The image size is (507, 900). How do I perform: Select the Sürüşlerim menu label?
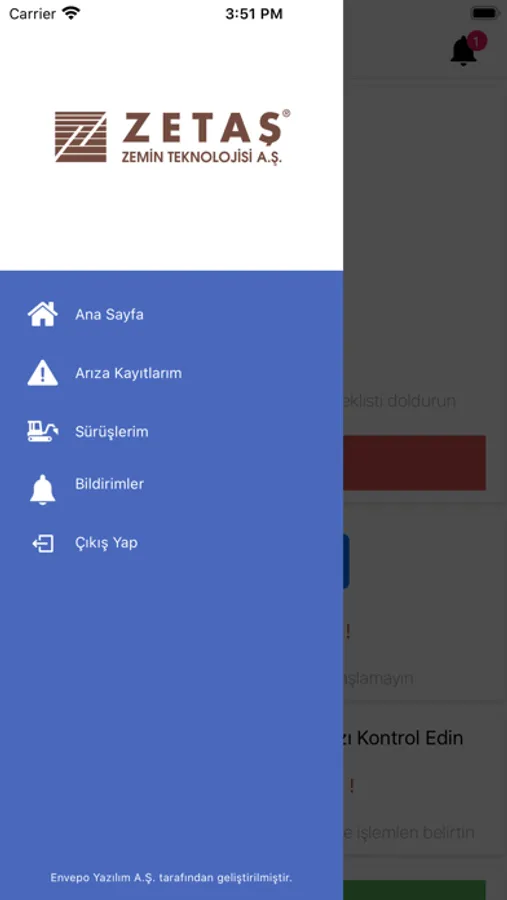(x=111, y=432)
